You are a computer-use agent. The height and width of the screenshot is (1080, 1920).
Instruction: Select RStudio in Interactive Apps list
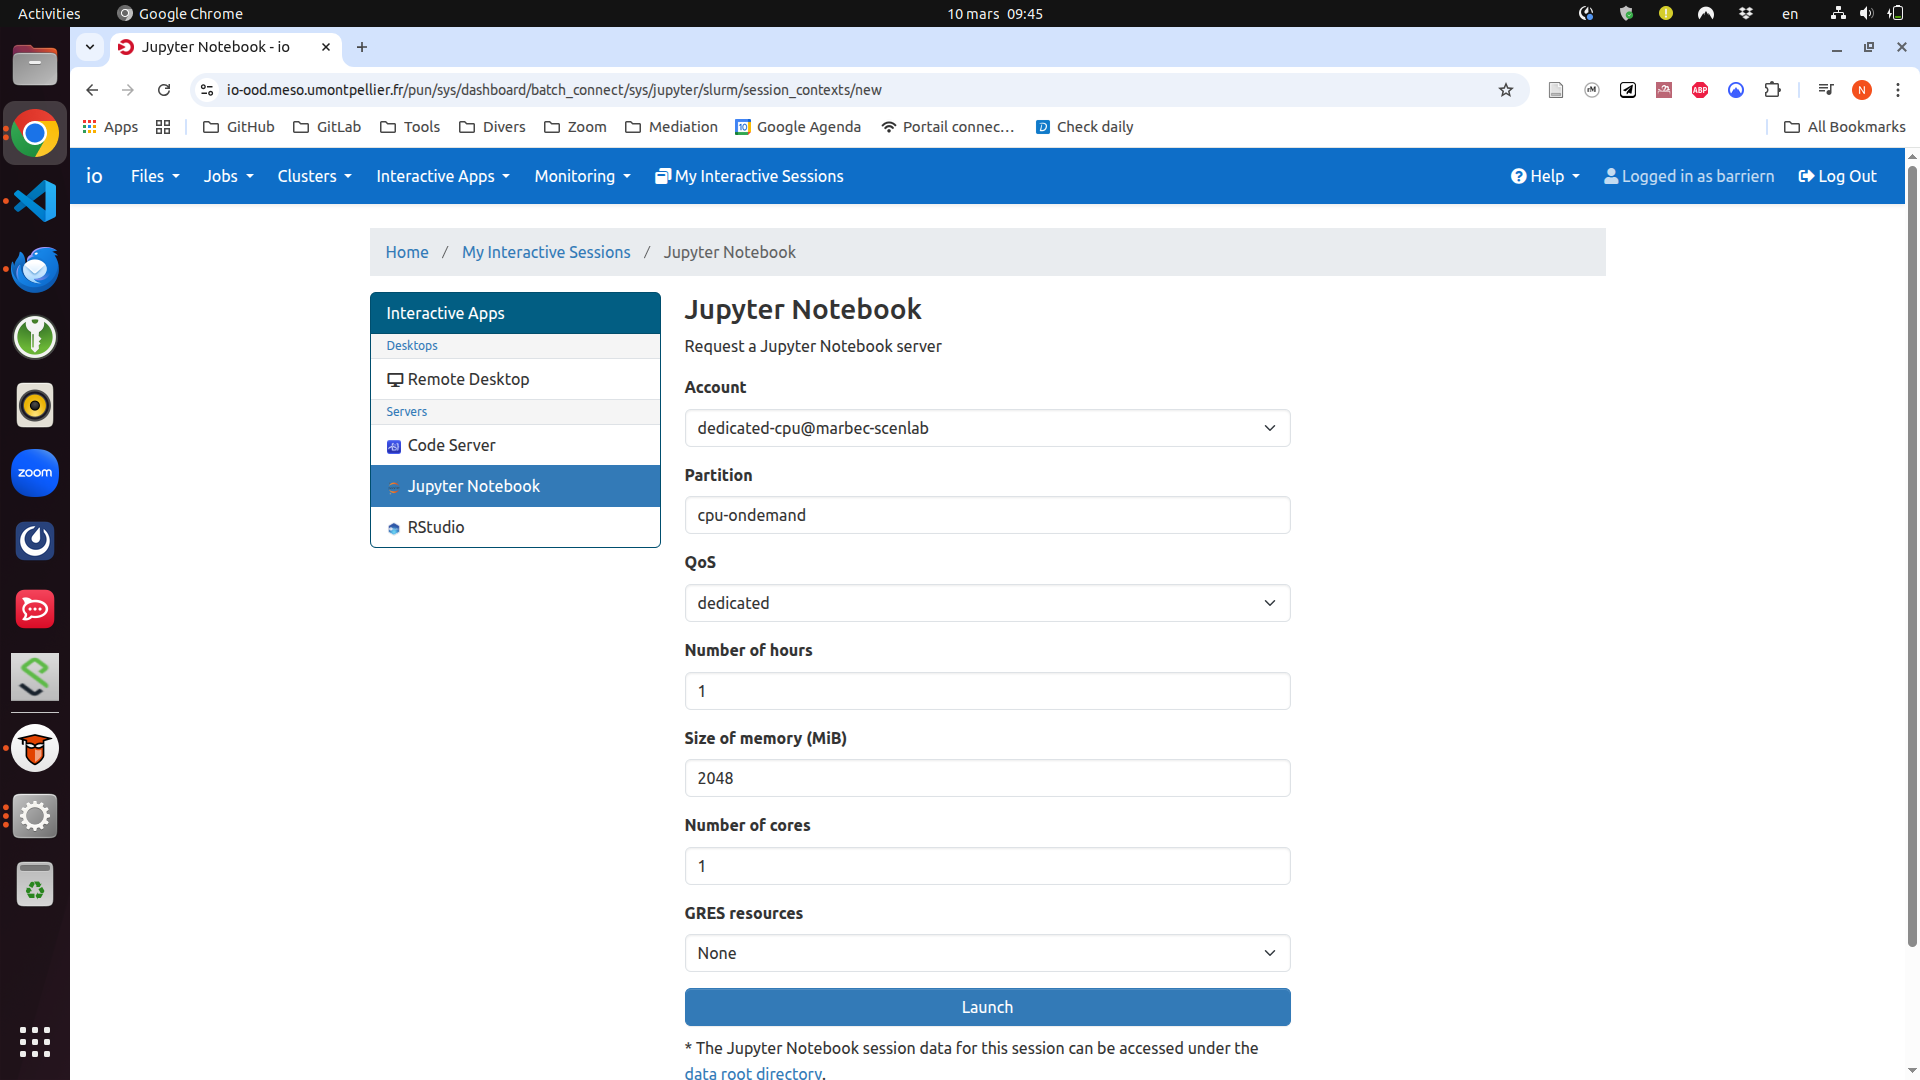[x=436, y=527]
